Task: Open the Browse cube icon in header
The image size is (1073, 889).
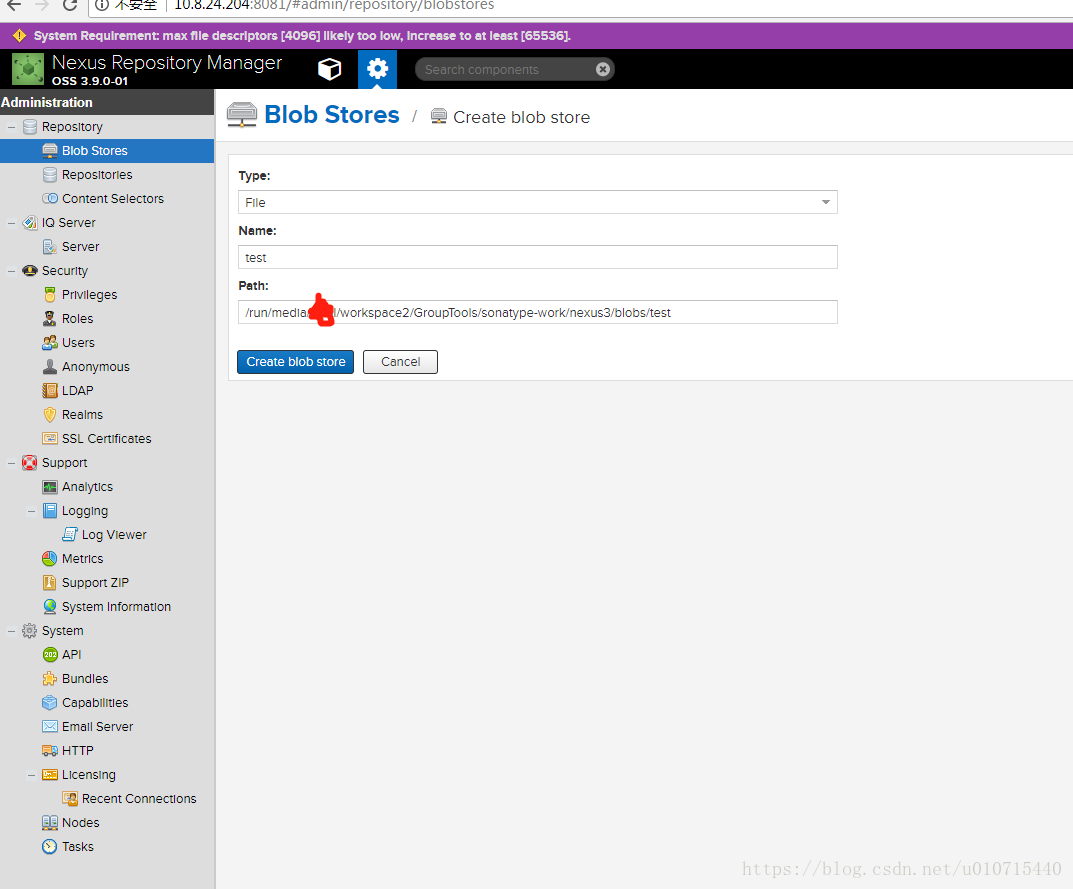Action: pyautogui.click(x=330, y=69)
